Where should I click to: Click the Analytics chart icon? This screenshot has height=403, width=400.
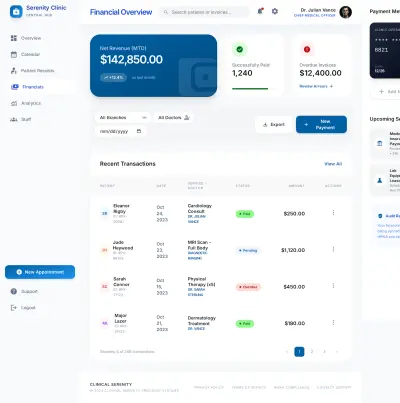[x=14, y=103]
